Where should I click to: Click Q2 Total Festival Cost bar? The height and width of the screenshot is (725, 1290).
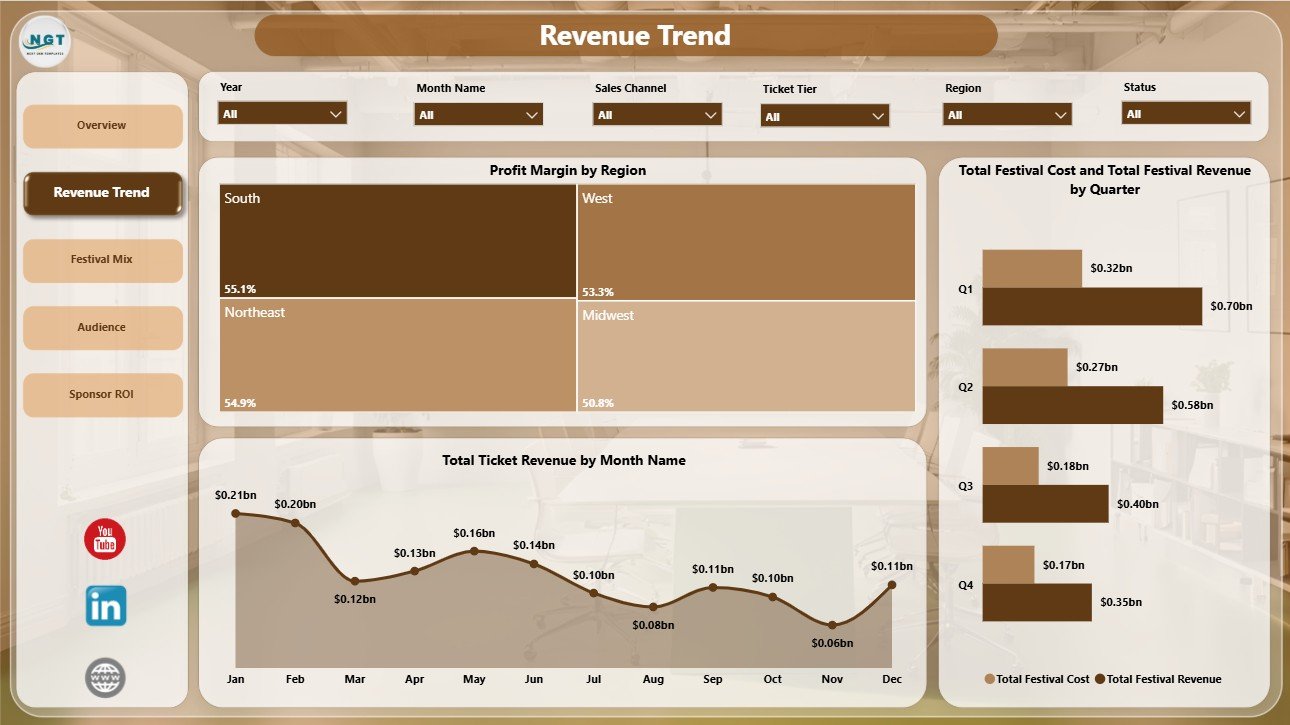coord(1025,367)
